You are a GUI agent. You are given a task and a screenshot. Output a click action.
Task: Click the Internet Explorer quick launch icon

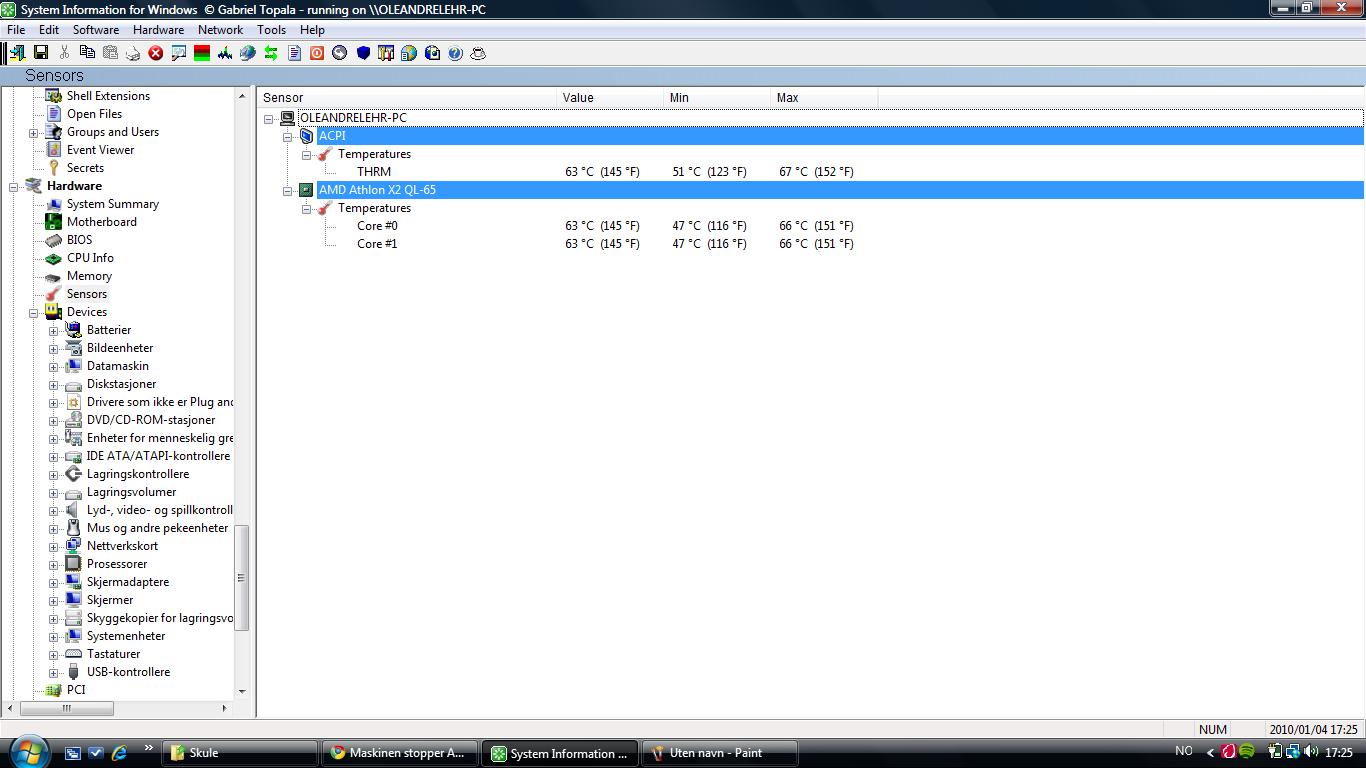119,752
